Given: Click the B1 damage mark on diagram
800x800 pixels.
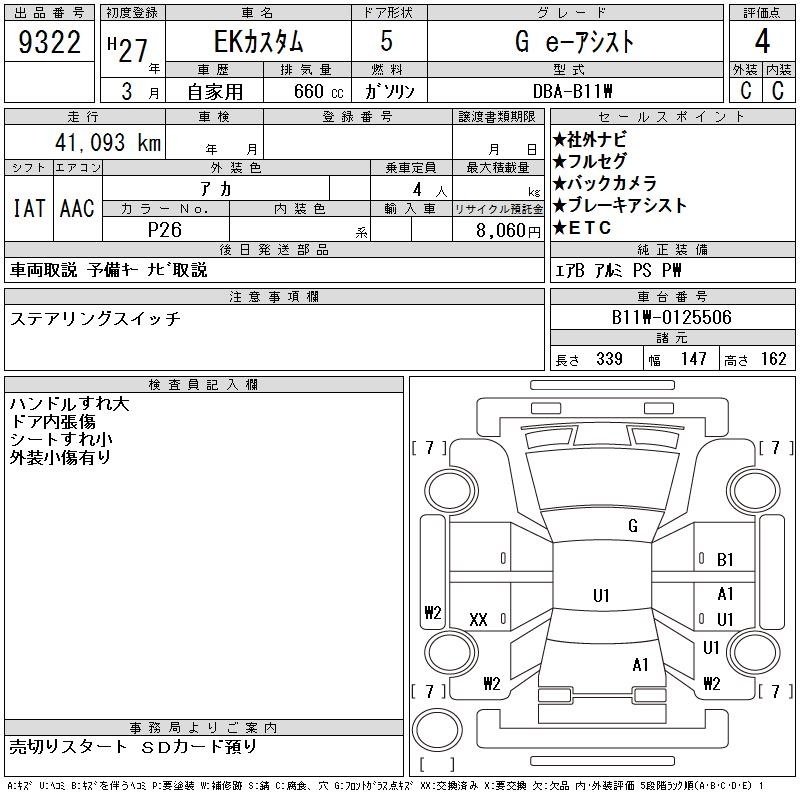Looking at the screenshot, I should 725,560.
